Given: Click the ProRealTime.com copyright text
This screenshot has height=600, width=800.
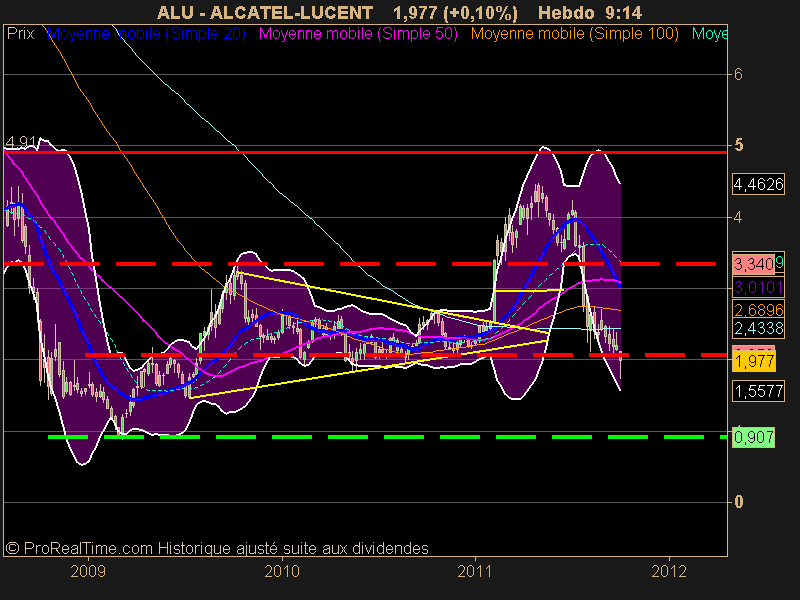Looking at the screenshot, I should [x=217, y=548].
